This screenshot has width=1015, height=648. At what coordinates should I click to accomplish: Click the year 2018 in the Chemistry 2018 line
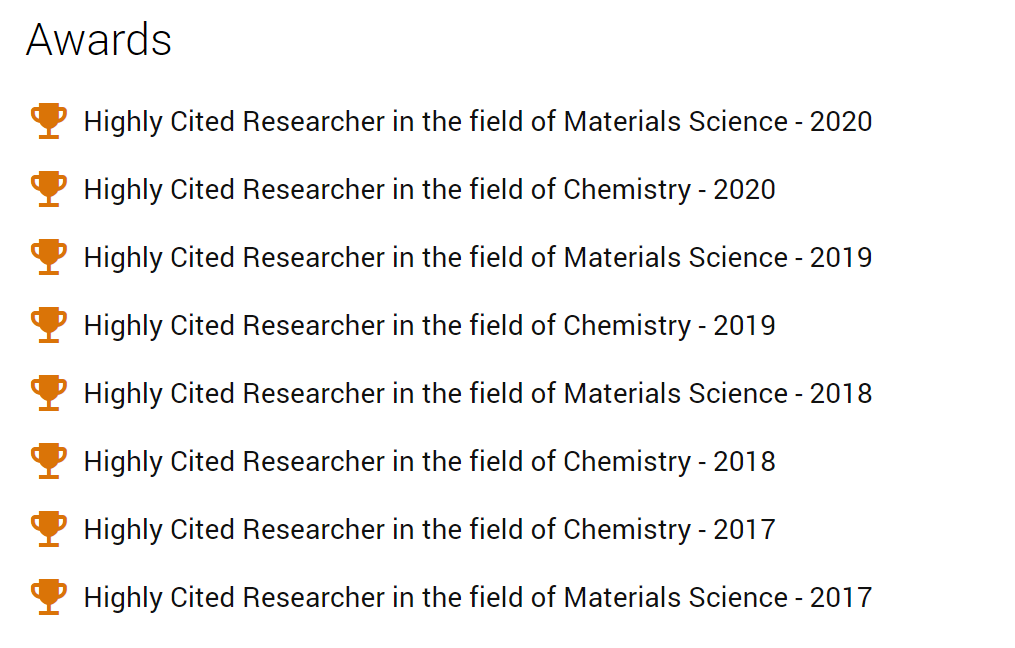[744, 462]
